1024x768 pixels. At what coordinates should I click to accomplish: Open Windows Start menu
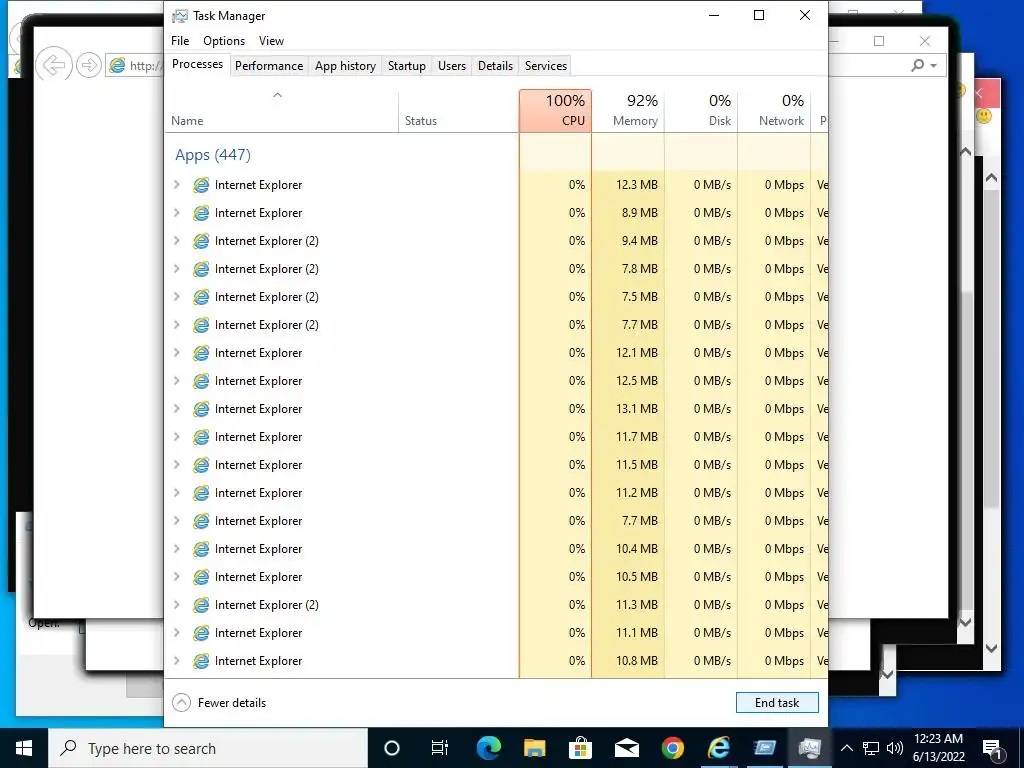click(x=24, y=748)
